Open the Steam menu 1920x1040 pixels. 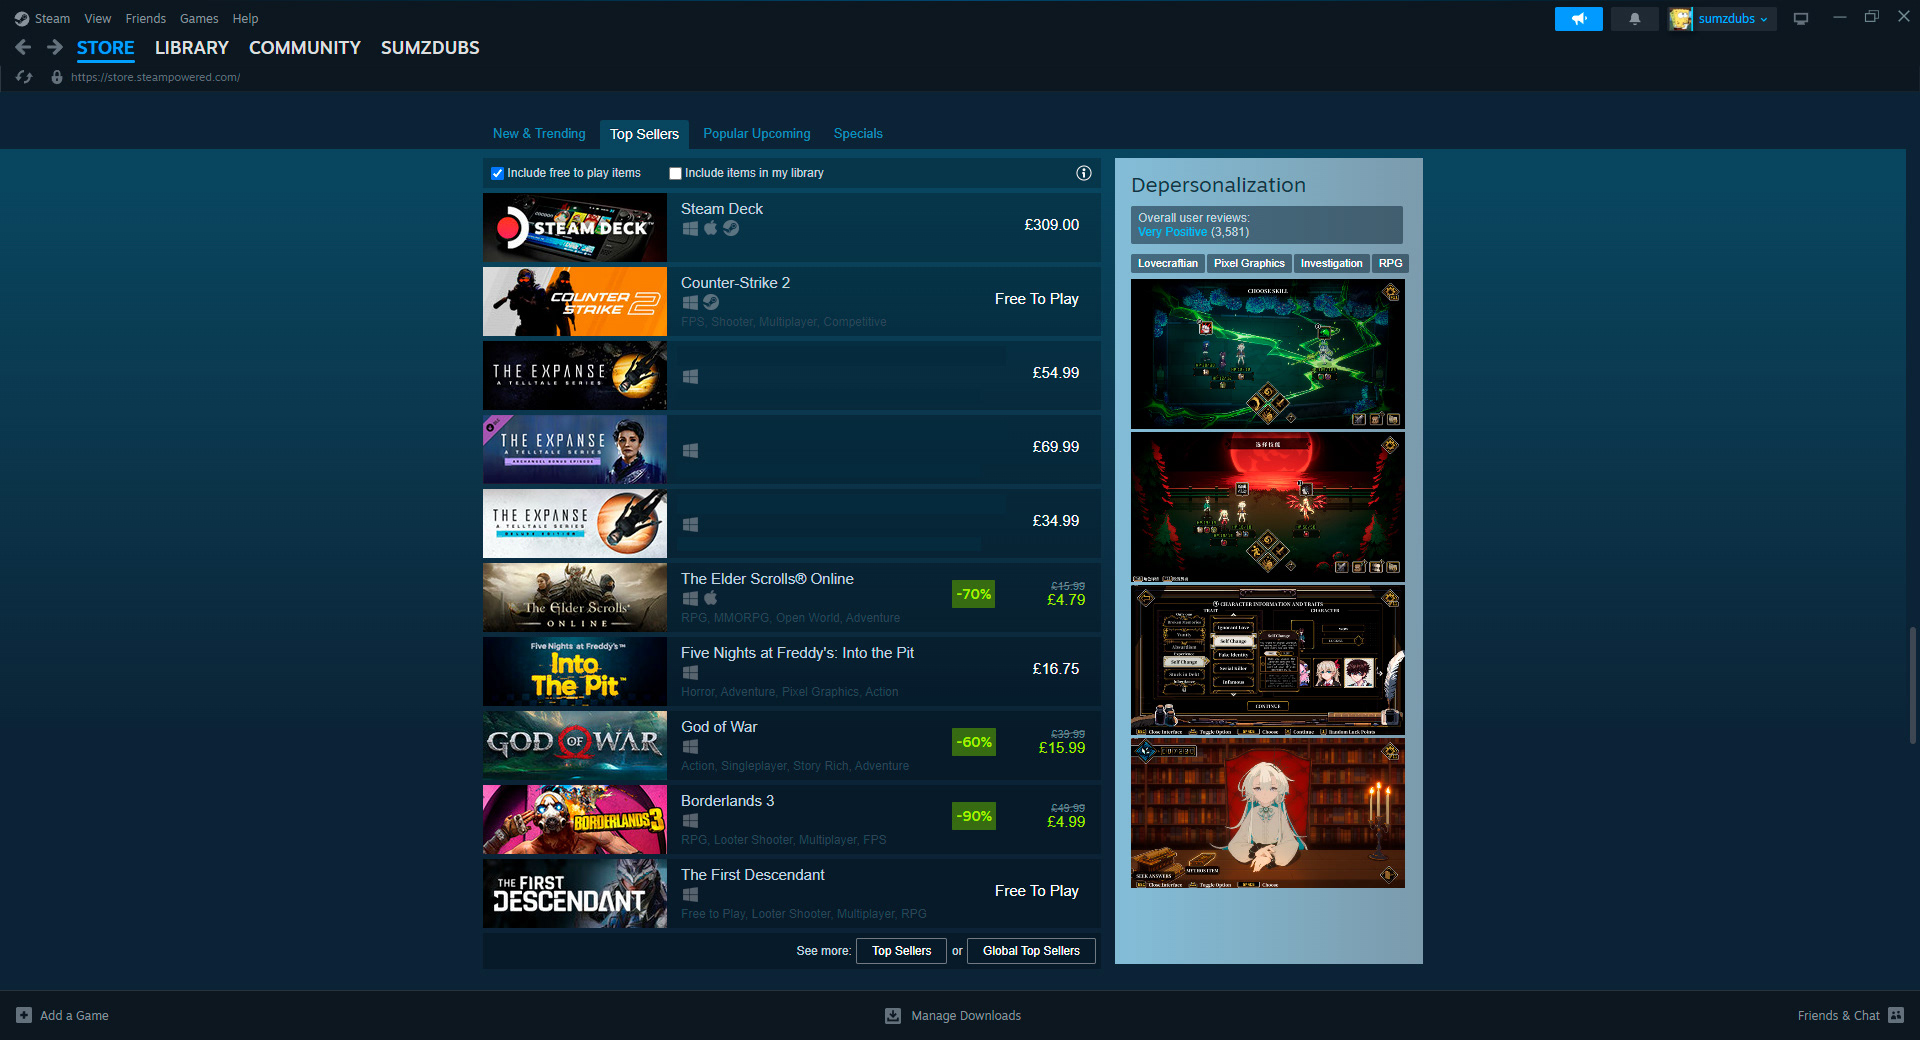coord(52,19)
